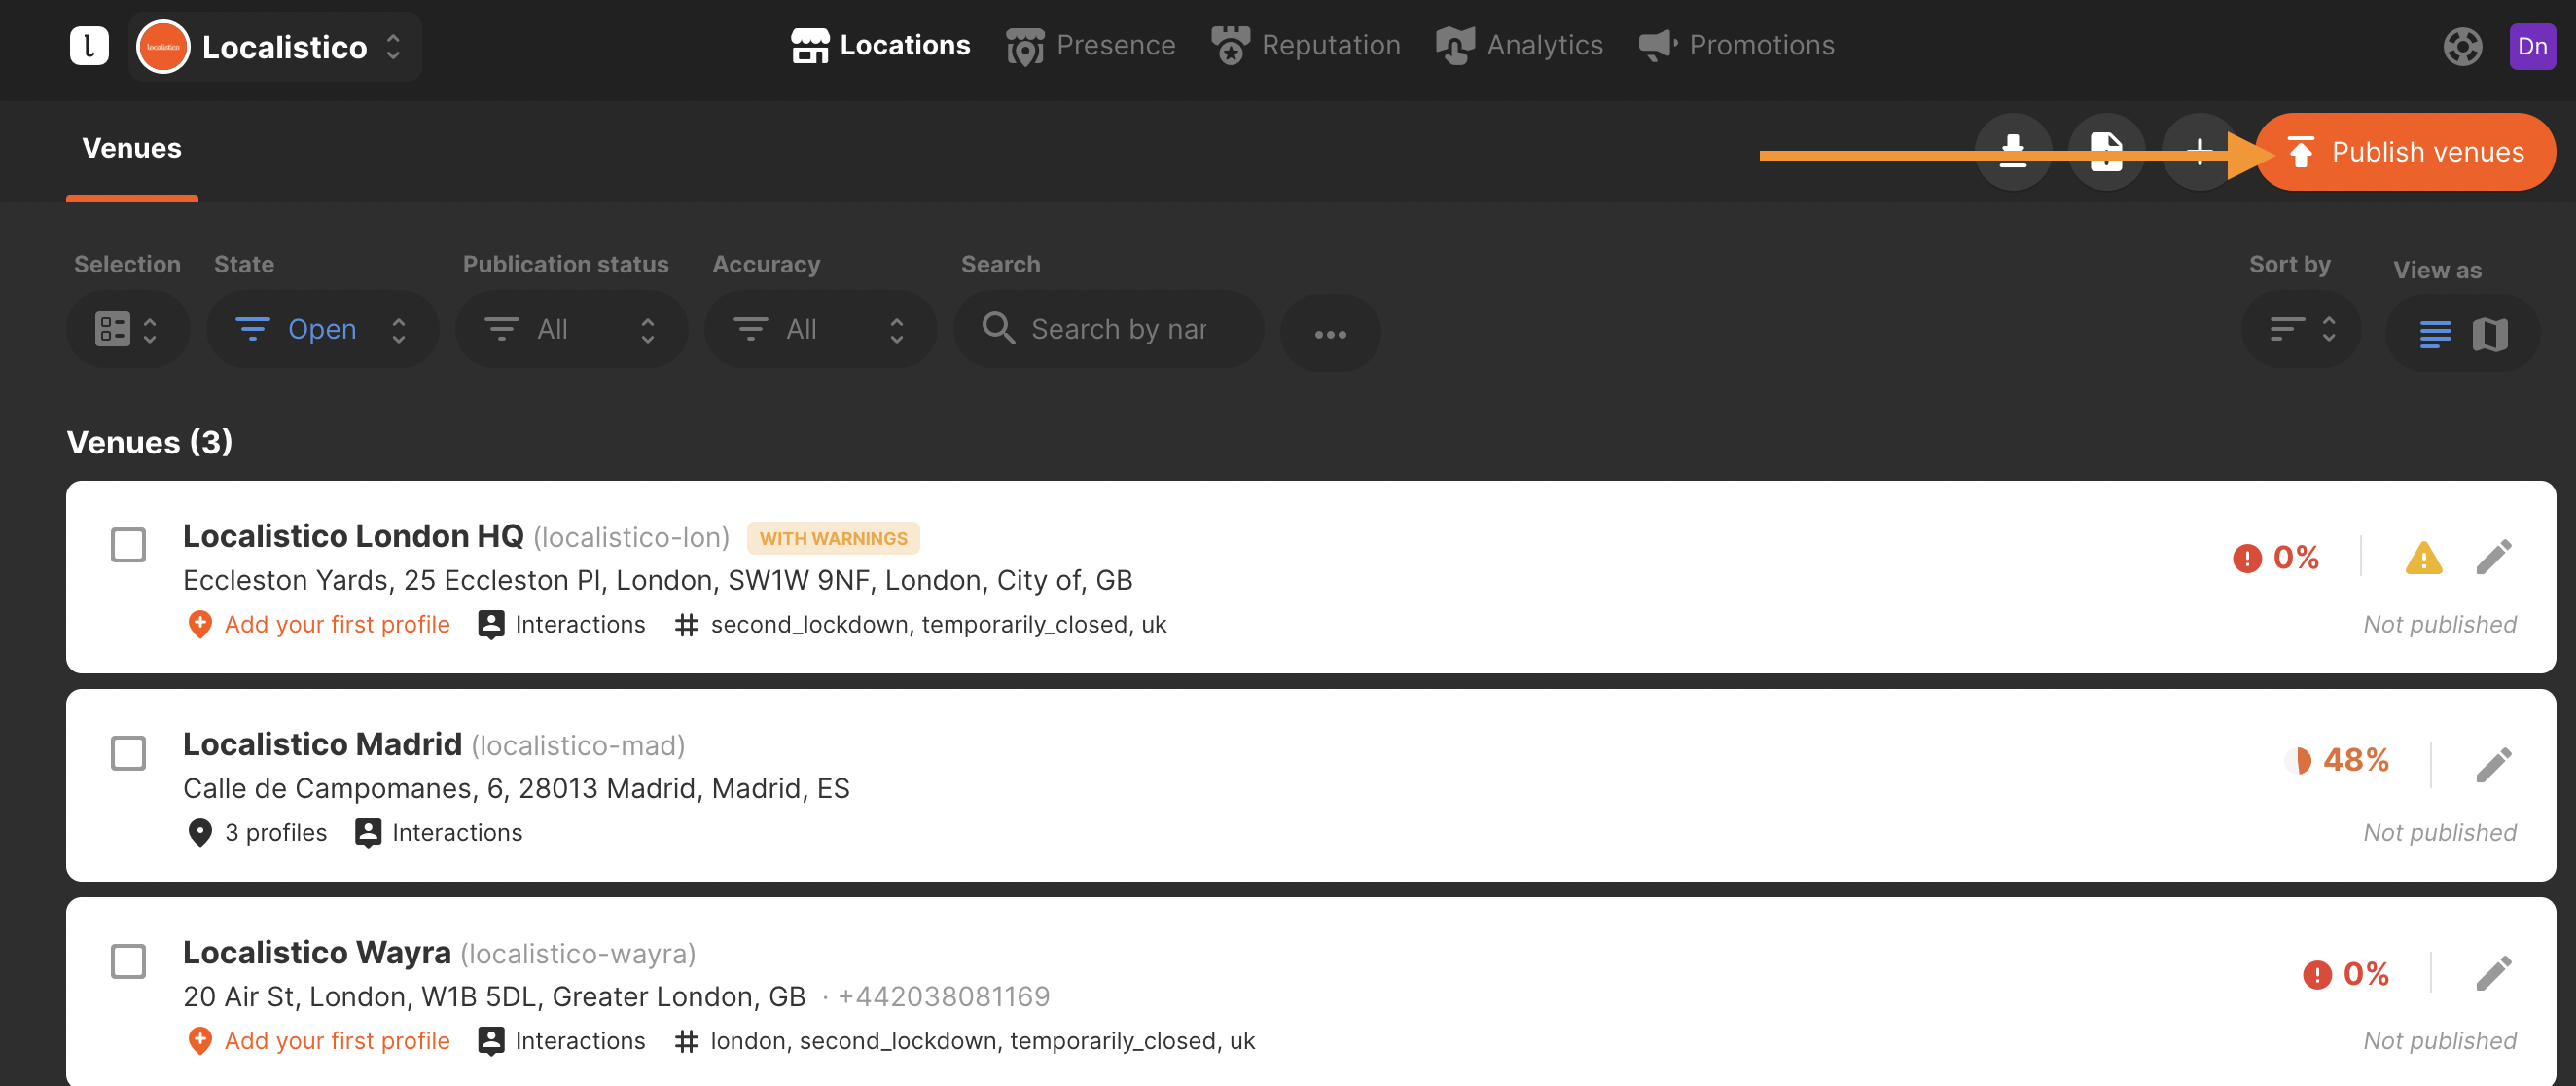Open the Reputation section
The width and height of the screenshot is (2576, 1086).
pyautogui.click(x=1305, y=45)
